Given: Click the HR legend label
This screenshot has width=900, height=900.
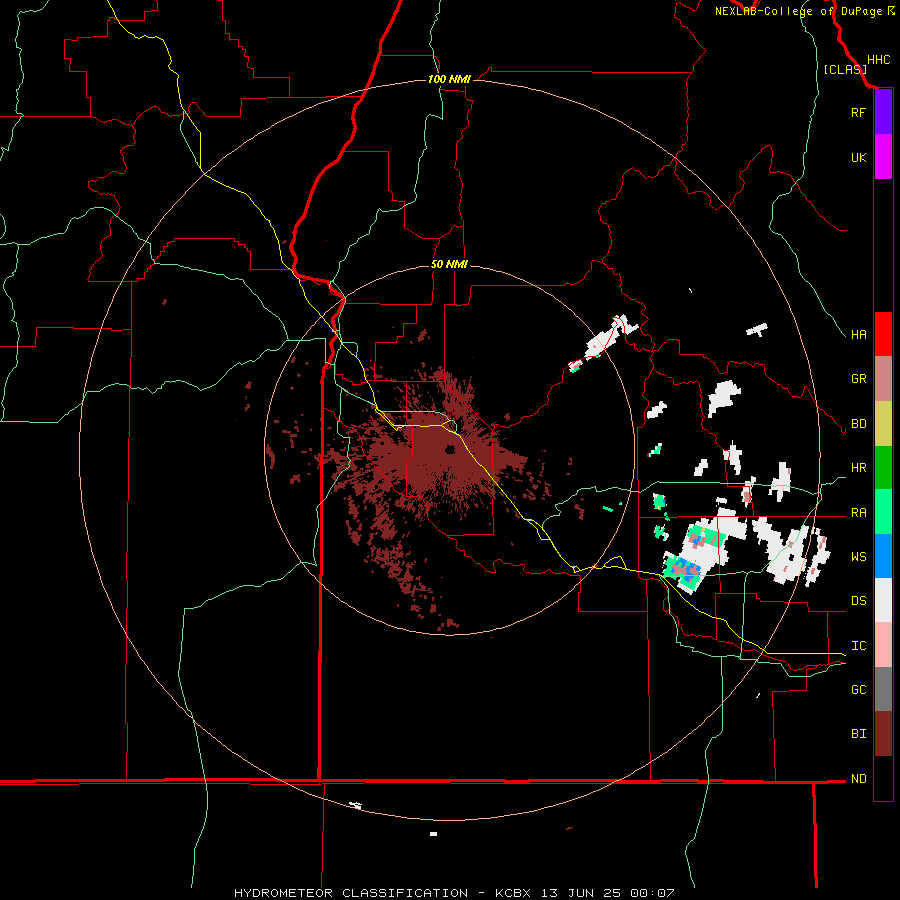Looking at the screenshot, I should tap(858, 468).
